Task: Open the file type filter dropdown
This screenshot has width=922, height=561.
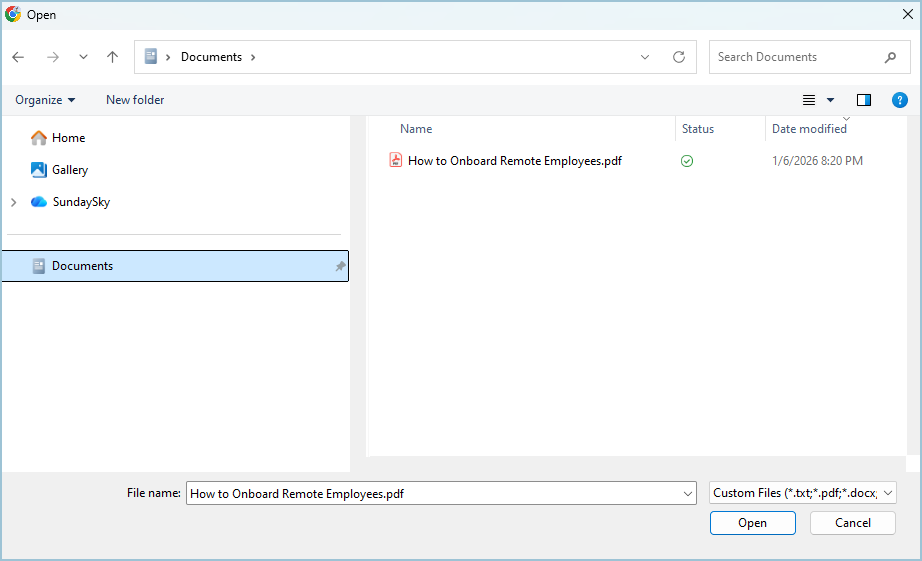Action: pyautogui.click(x=803, y=493)
